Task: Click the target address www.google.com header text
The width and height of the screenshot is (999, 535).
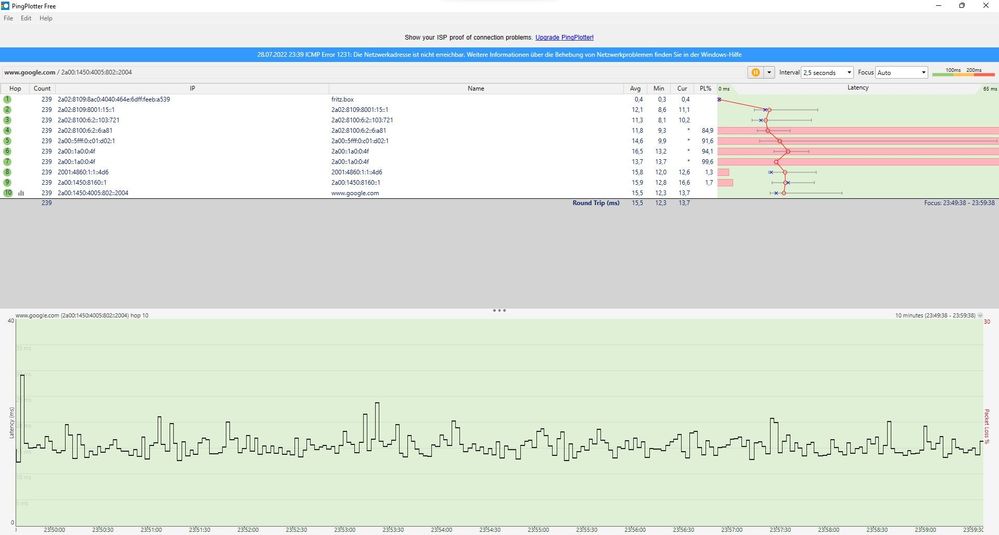Action: click(x=29, y=73)
